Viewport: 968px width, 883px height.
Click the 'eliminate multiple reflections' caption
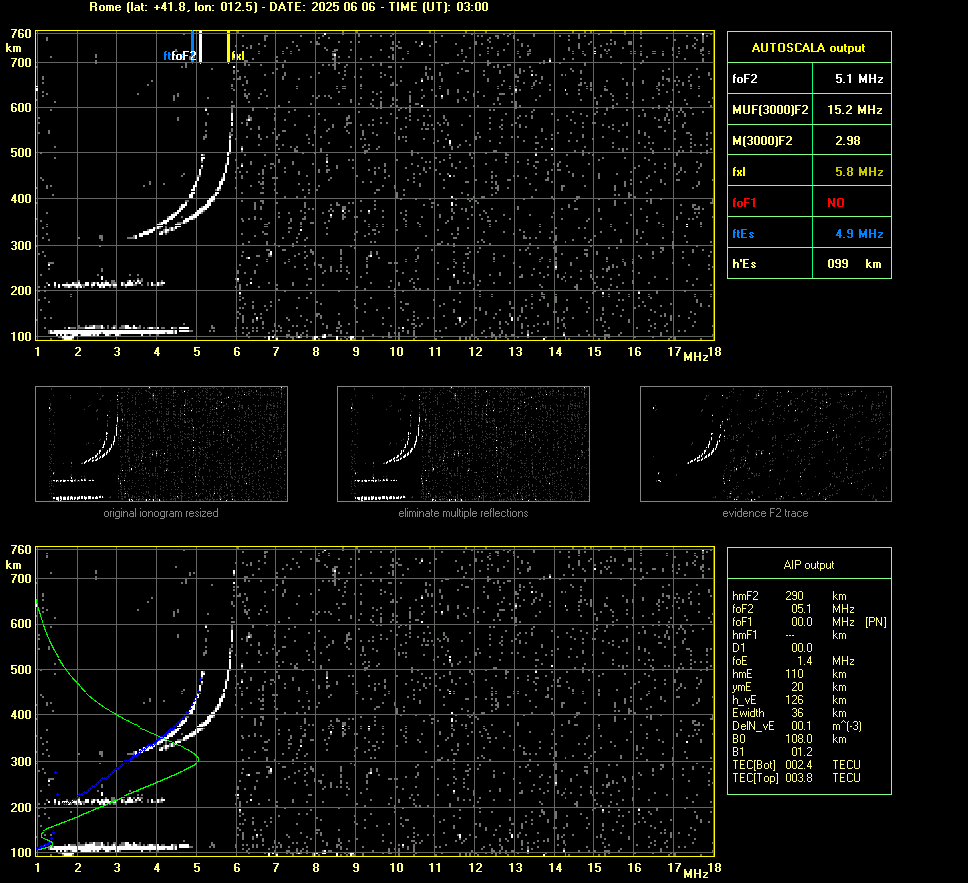click(x=463, y=513)
